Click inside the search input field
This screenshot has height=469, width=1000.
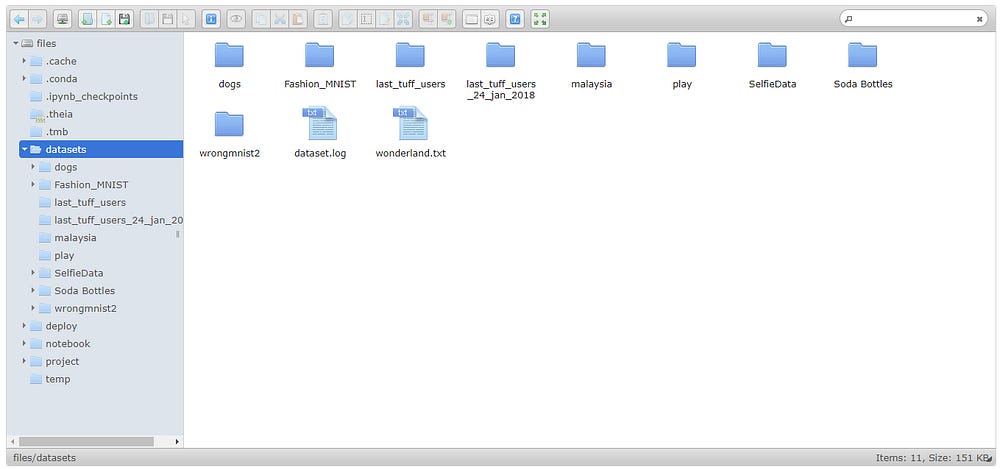tap(913, 19)
